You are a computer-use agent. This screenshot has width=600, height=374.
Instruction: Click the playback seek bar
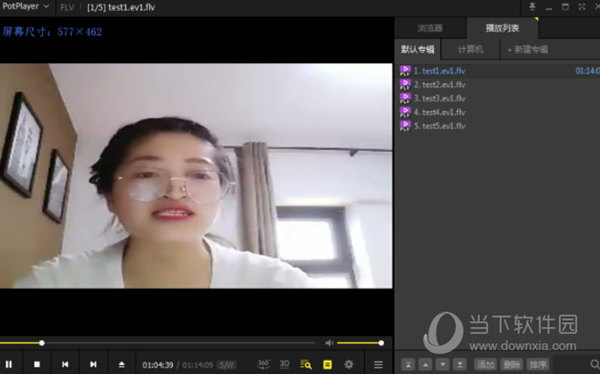pyautogui.click(x=157, y=343)
